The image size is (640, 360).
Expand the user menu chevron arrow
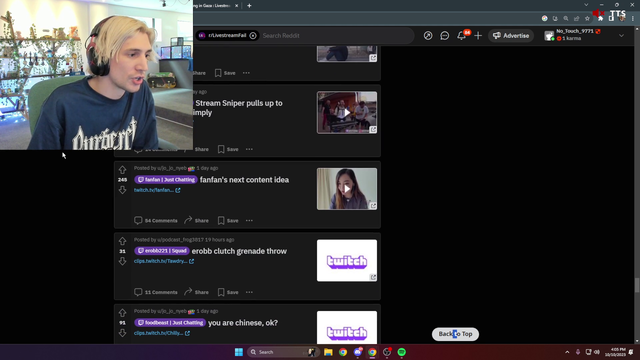[621, 36]
